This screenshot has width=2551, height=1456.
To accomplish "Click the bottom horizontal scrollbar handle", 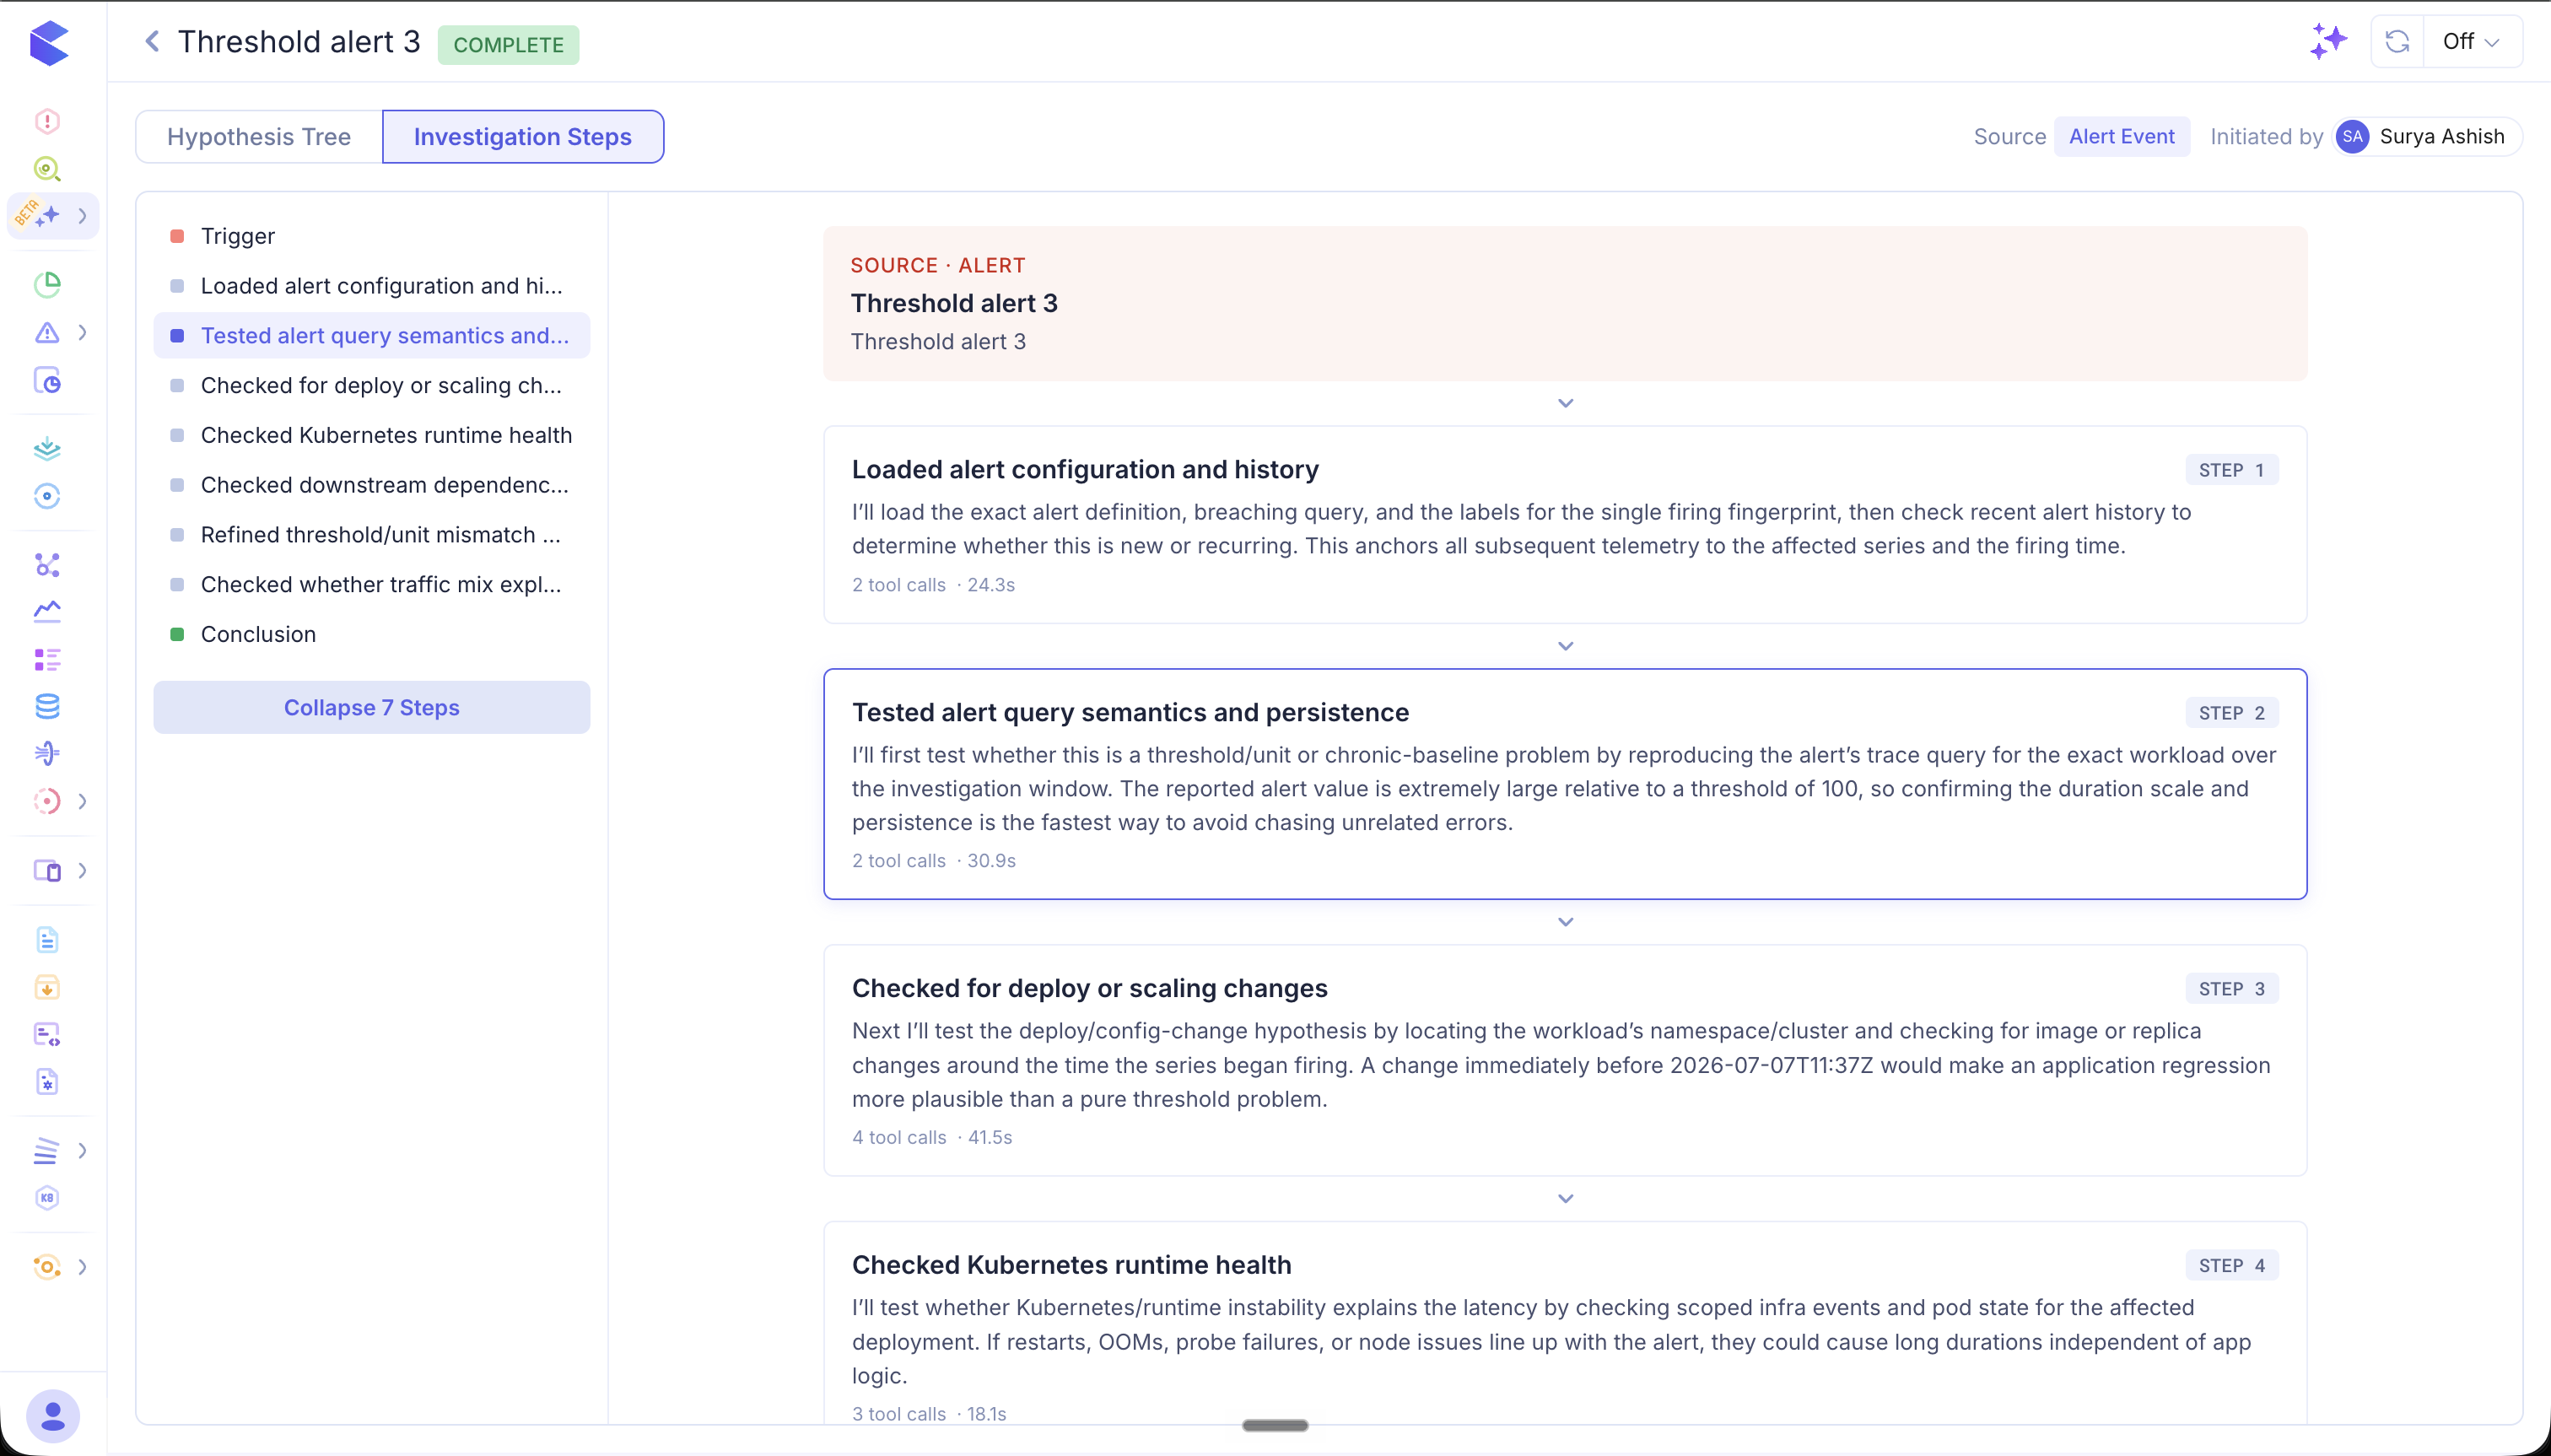I will pos(1275,1426).
